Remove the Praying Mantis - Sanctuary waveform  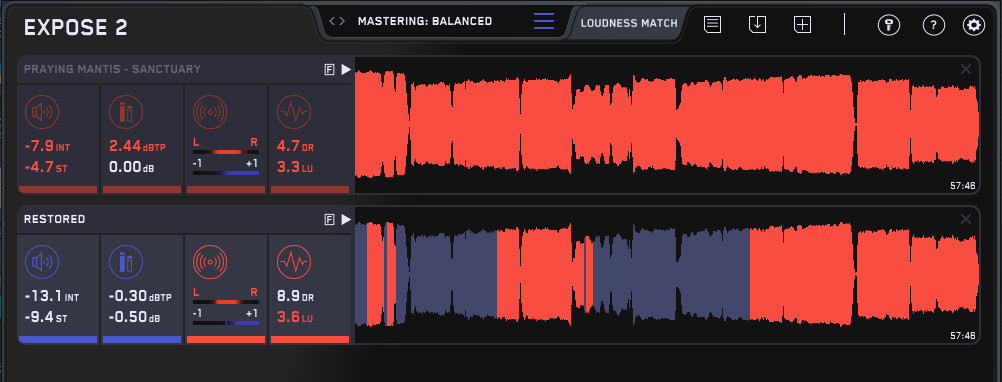point(966,70)
